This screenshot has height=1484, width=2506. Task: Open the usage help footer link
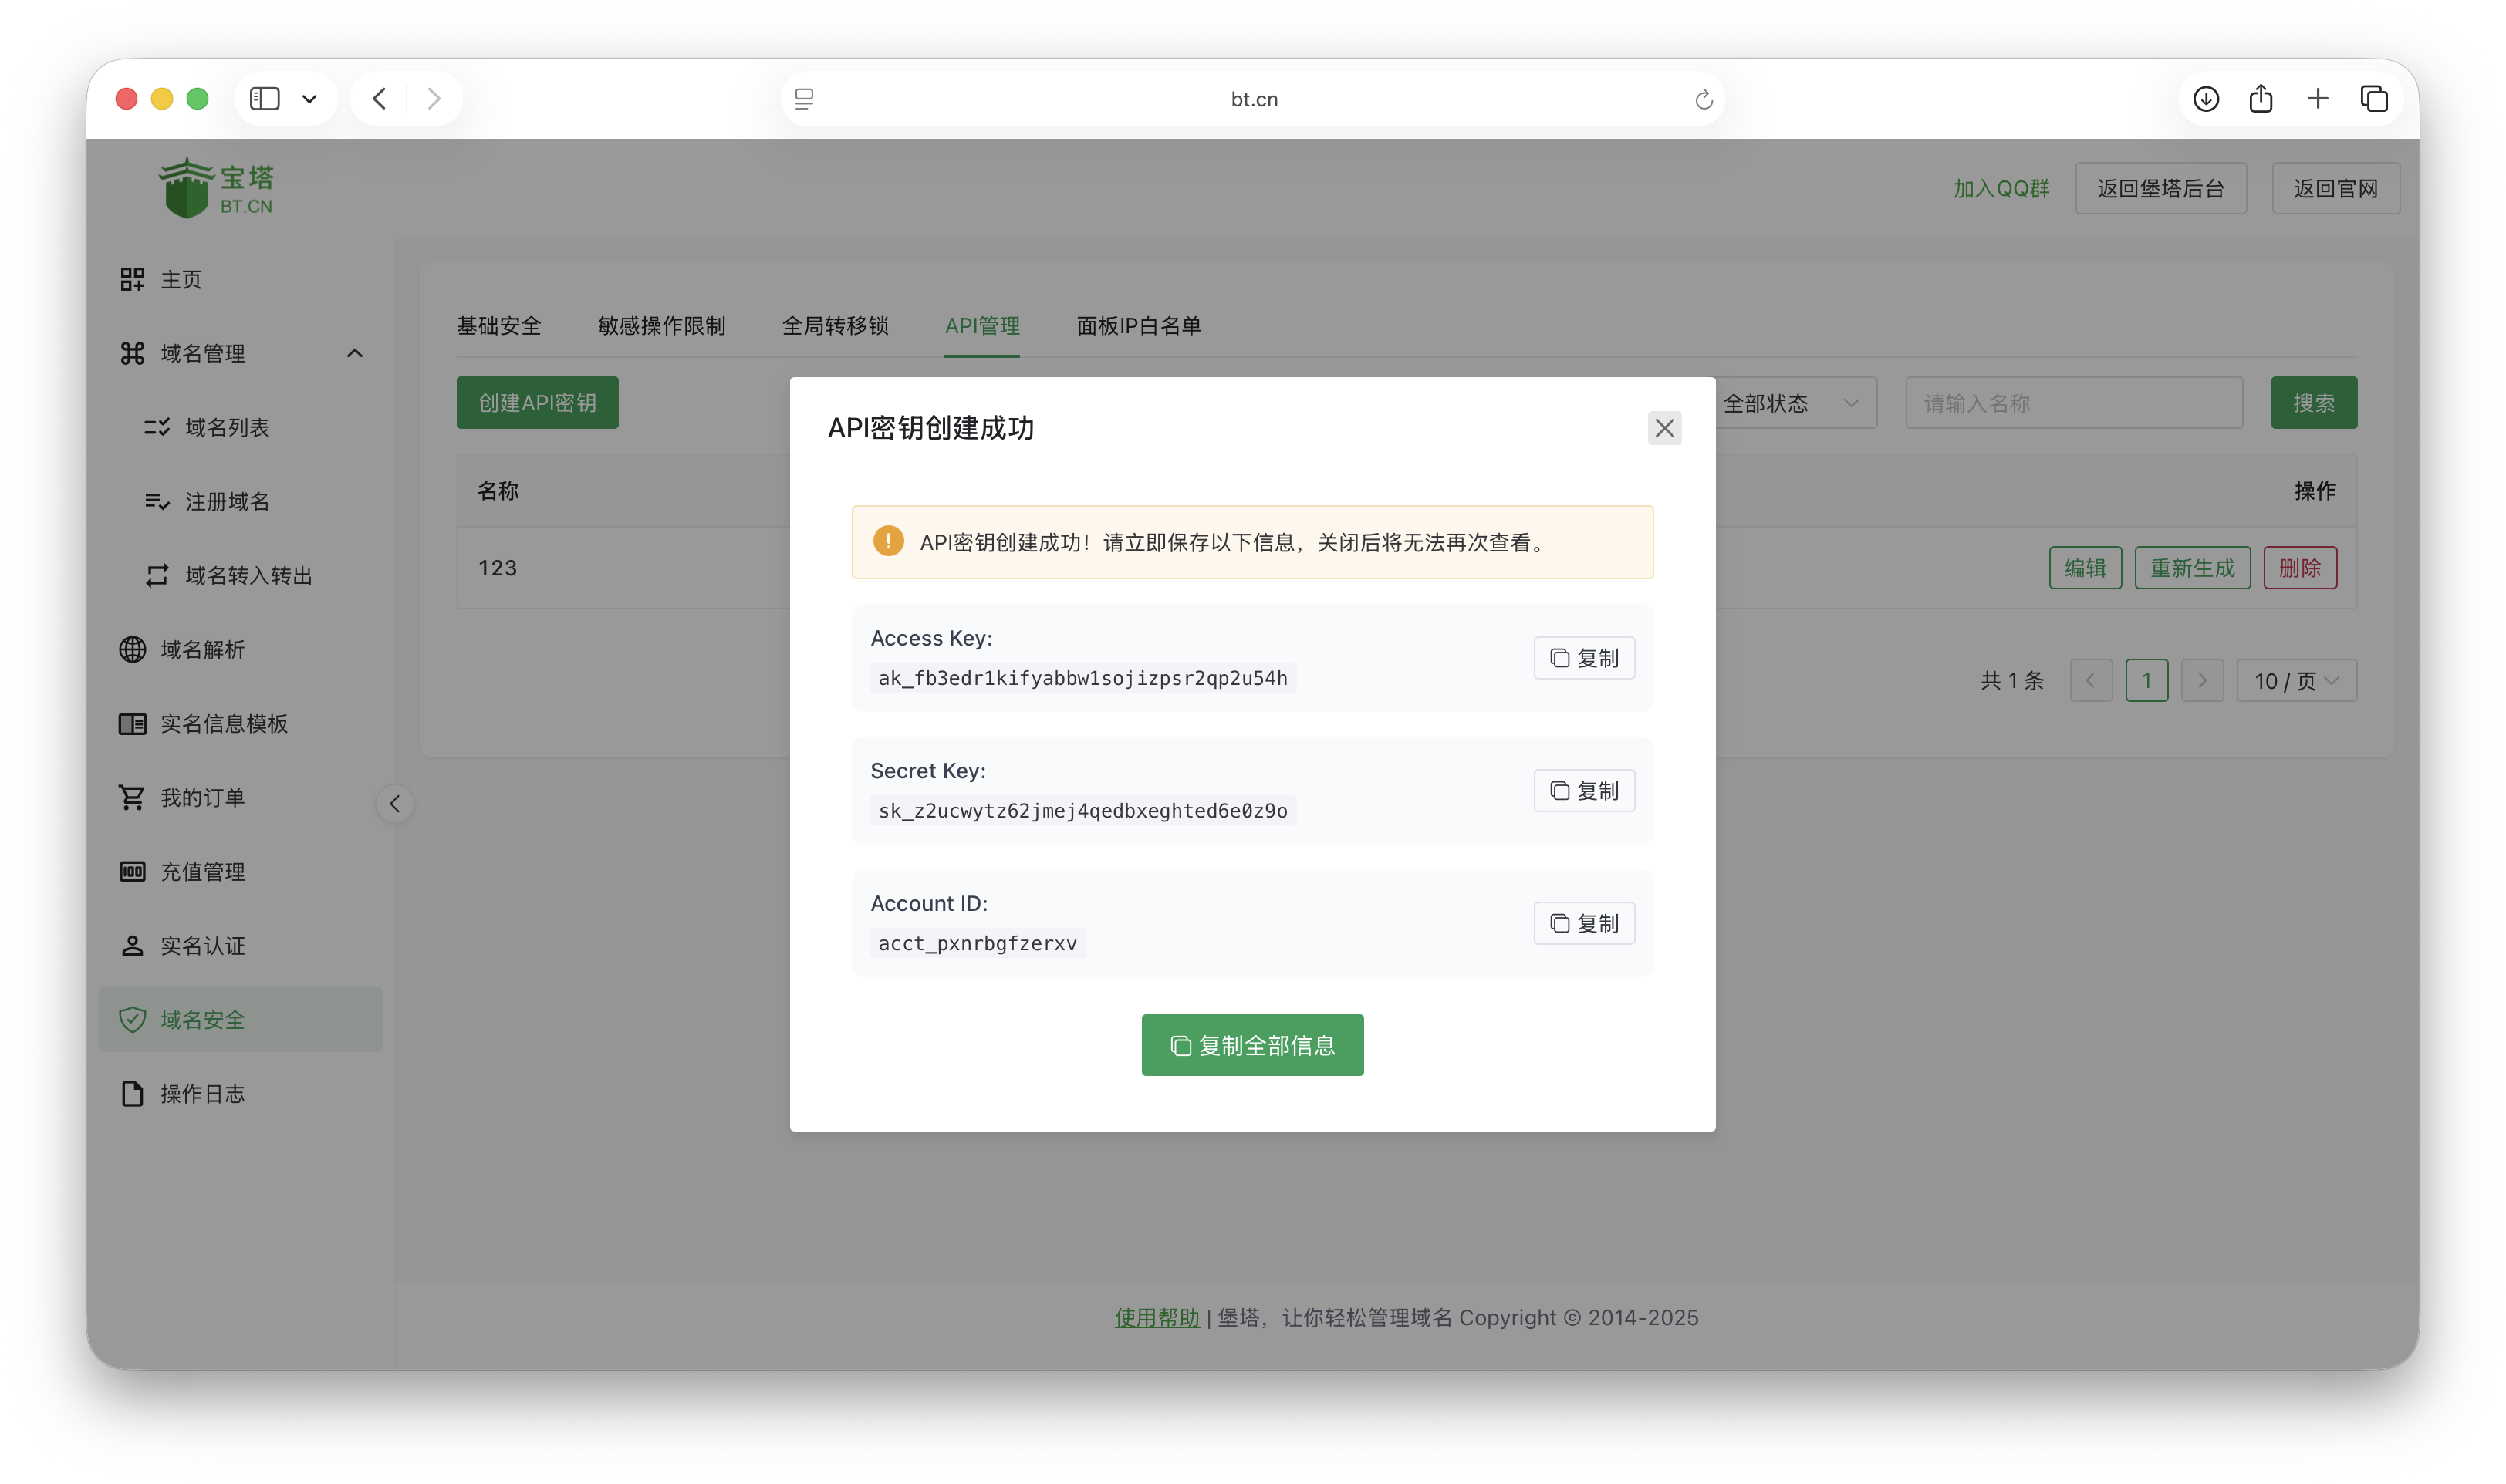click(1157, 1318)
